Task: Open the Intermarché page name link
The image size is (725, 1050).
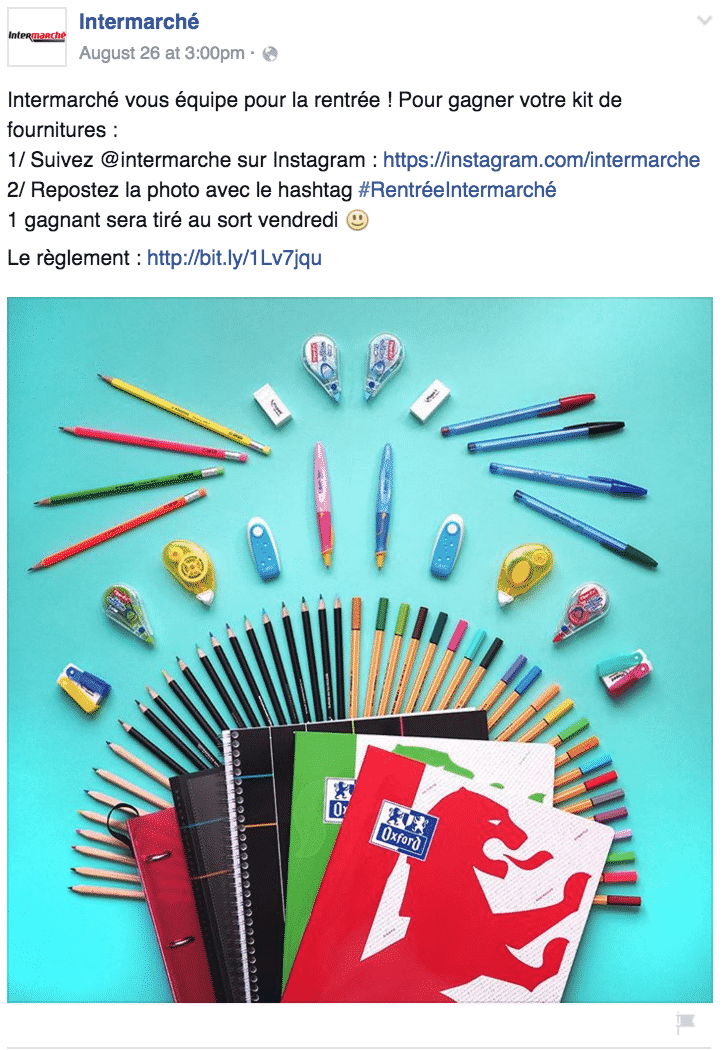Action: point(139,21)
